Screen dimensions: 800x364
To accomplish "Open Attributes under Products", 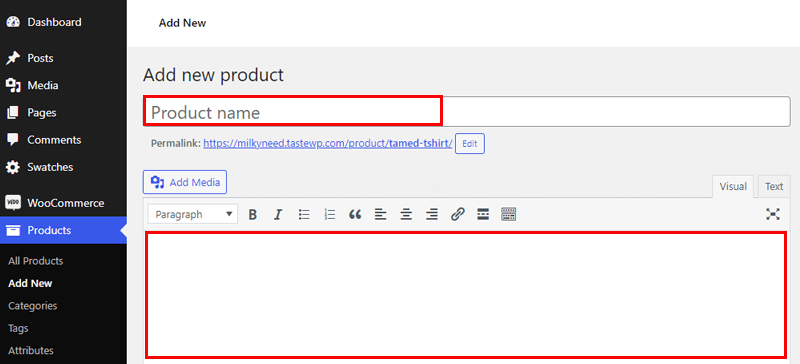I will click(x=31, y=351).
